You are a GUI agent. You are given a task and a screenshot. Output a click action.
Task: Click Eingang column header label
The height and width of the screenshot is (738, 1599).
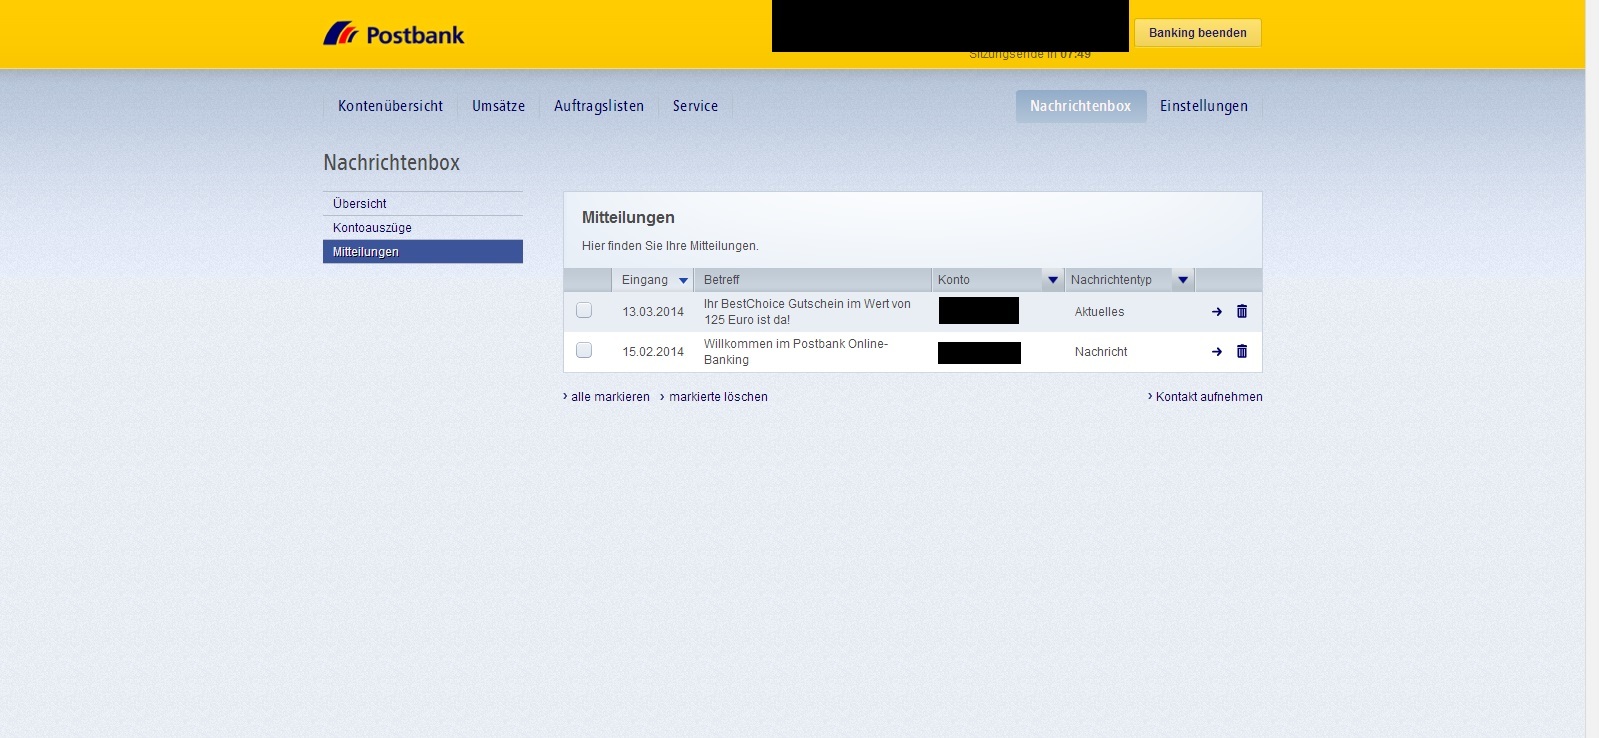click(x=645, y=280)
